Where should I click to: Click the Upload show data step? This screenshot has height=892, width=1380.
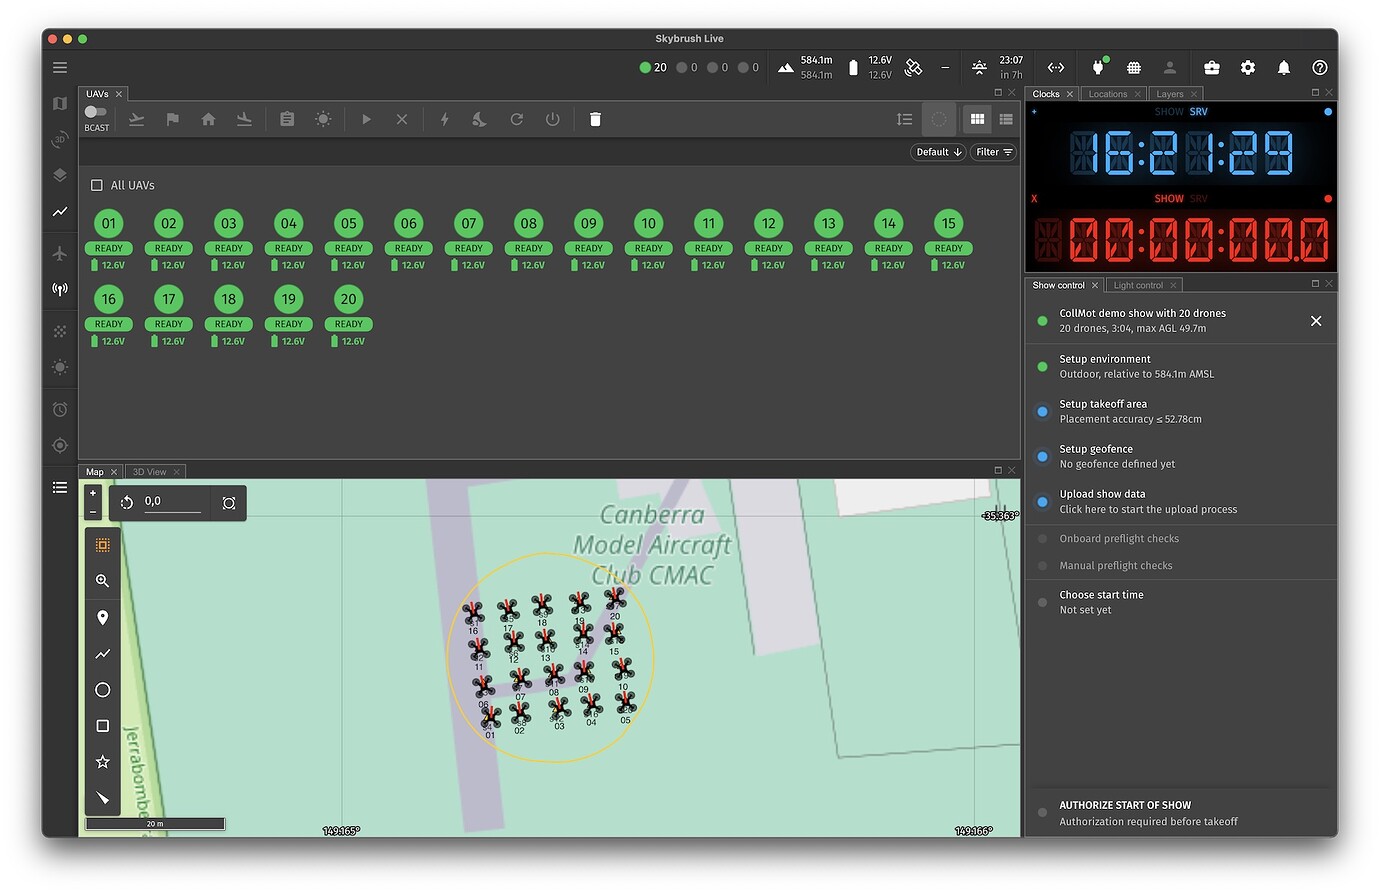pos(1103,493)
